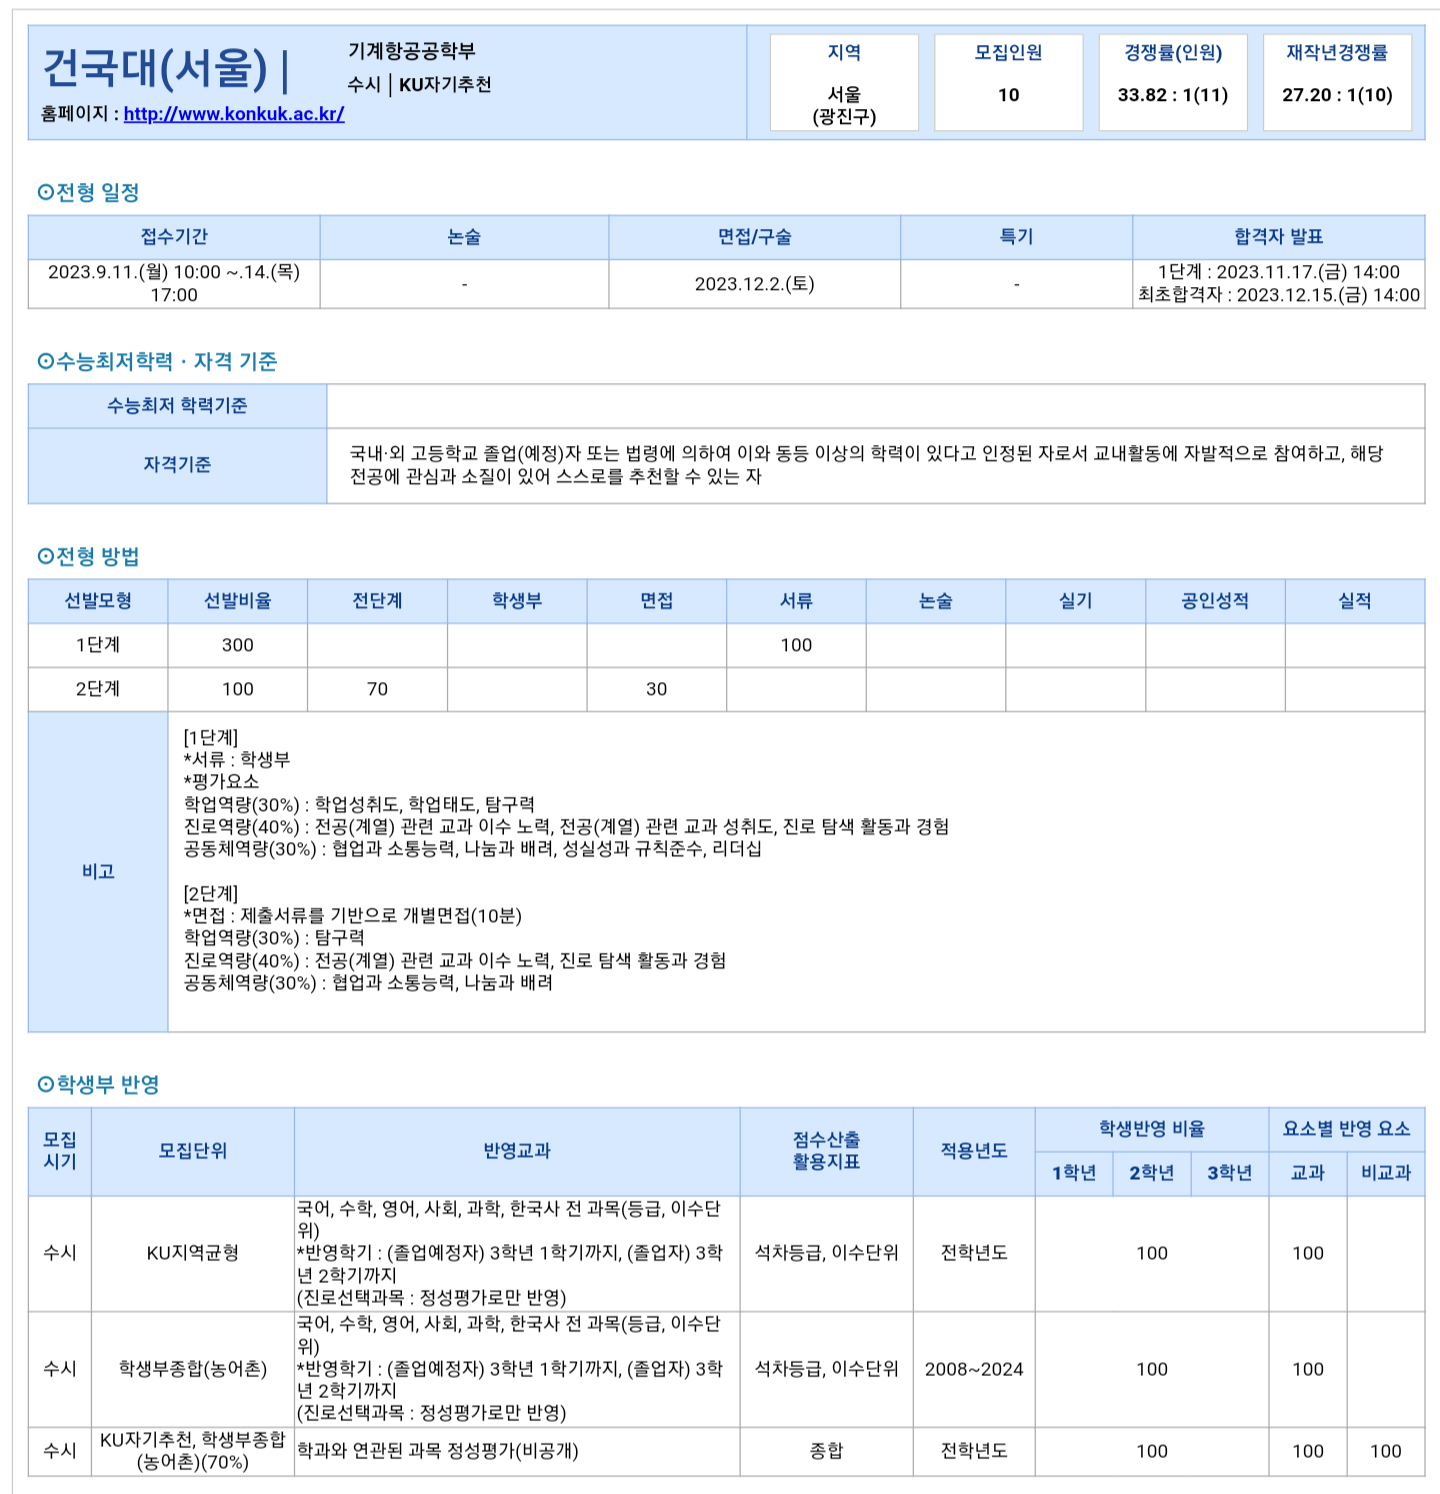1440x1494 pixels.
Task: Select the 모집인원 header label
Action: pyautogui.click(x=1008, y=53)
